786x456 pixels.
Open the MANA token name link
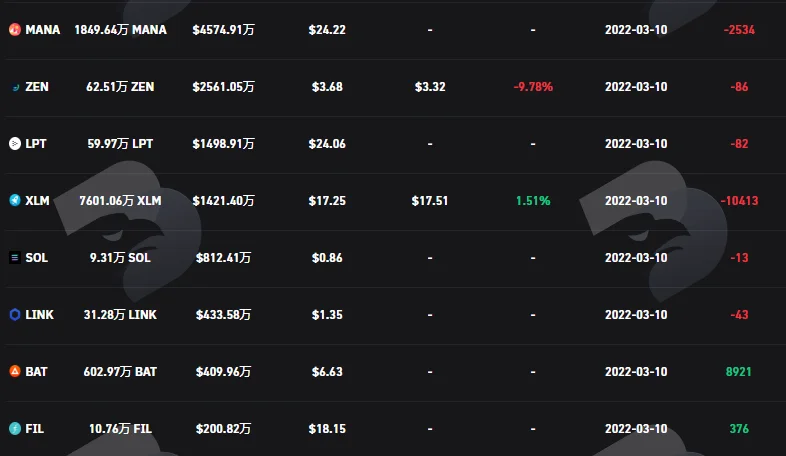[x=43, y=30]
